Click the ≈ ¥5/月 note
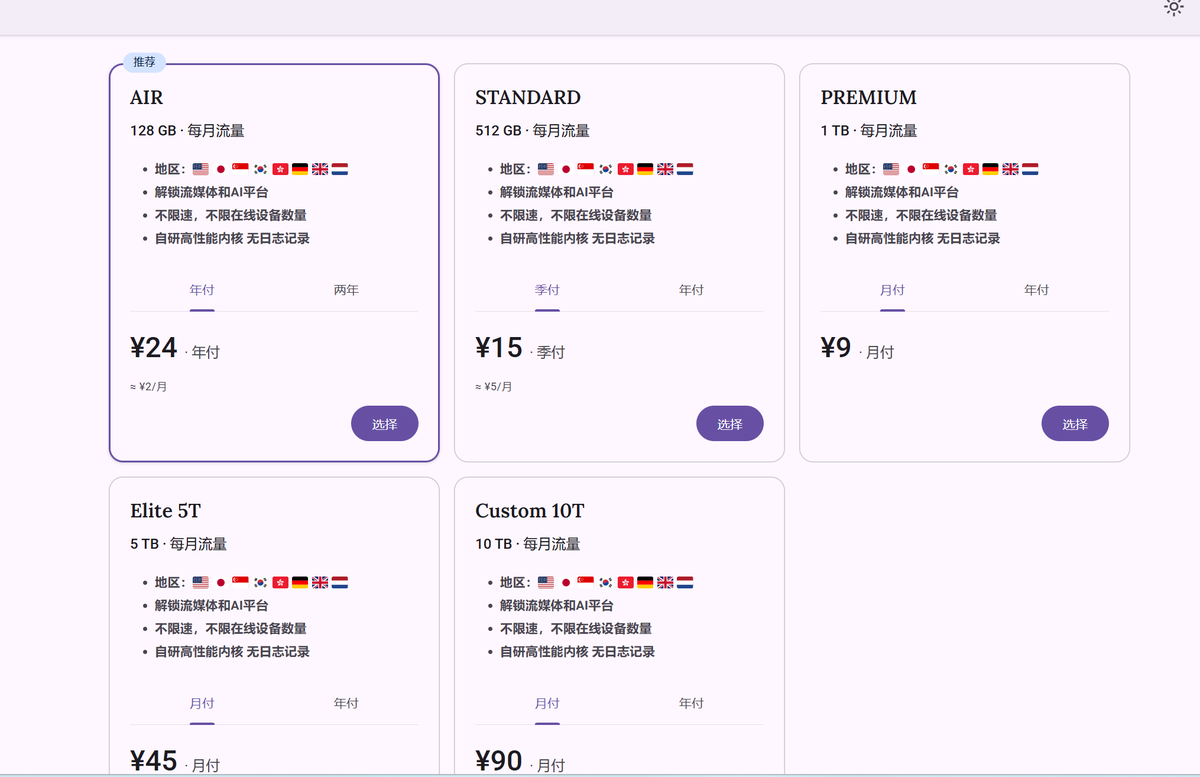Screen dimensions: 1200x777 (493, 387)
